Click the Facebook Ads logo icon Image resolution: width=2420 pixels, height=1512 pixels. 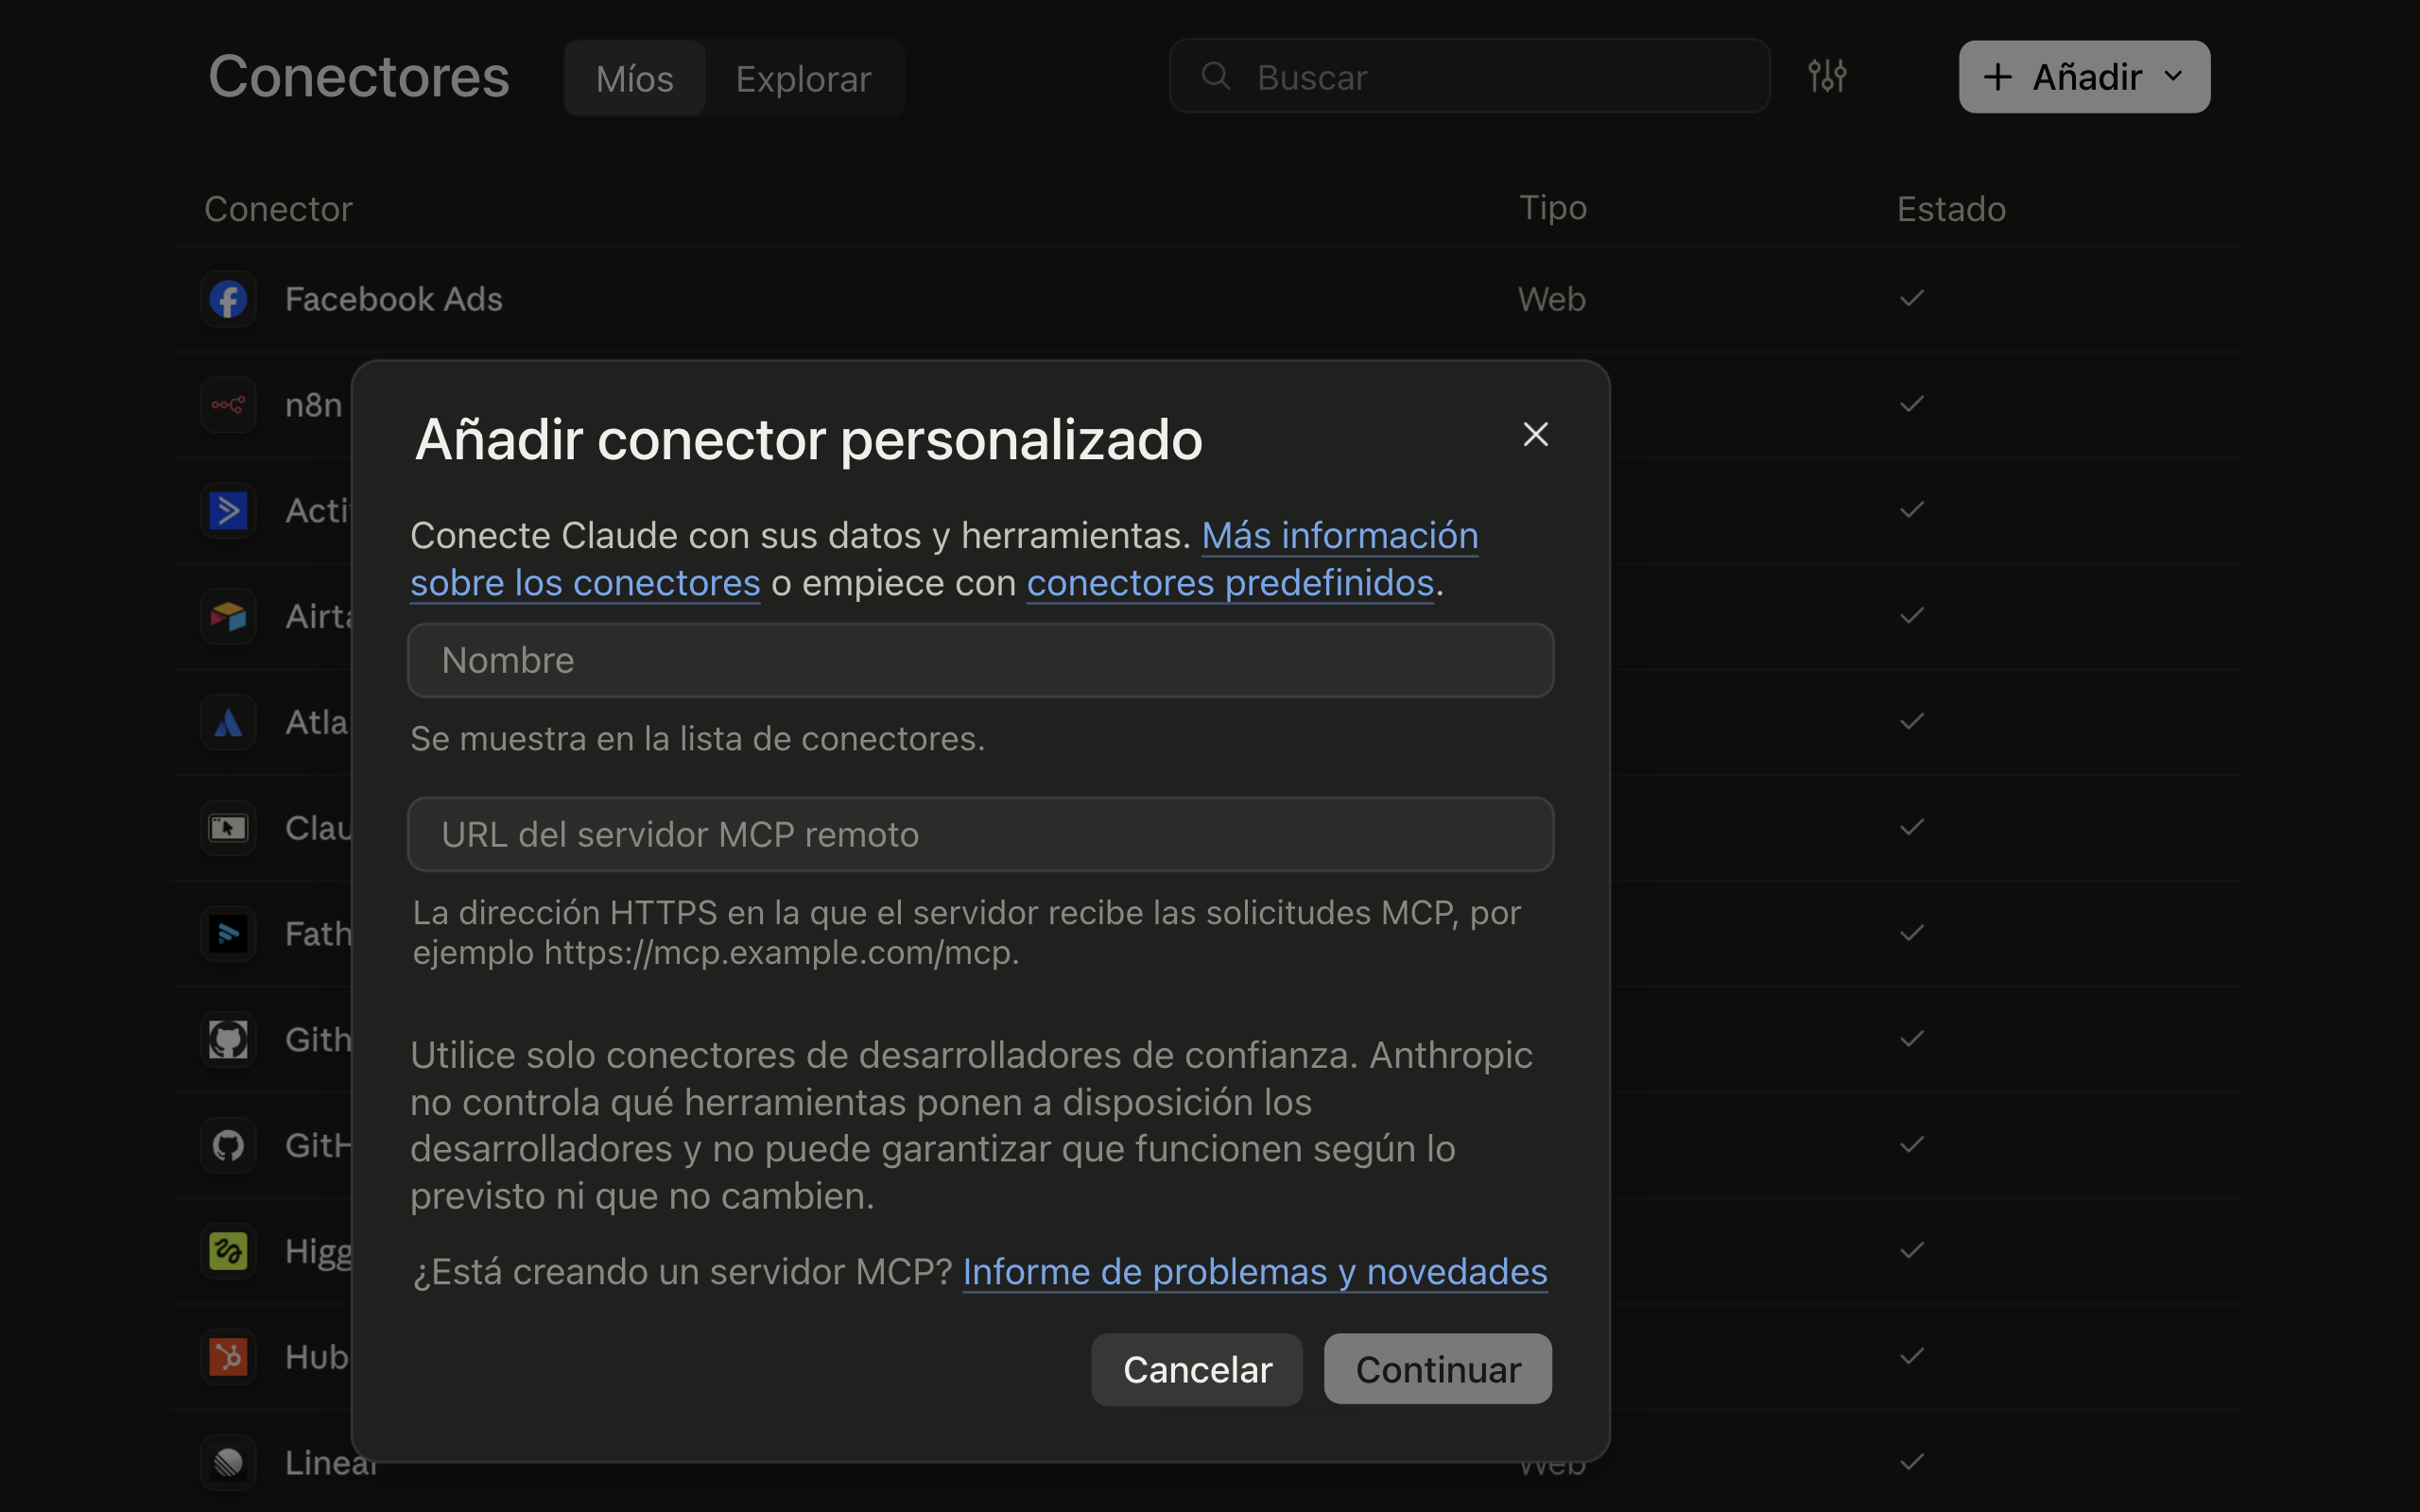click(228, 299)
